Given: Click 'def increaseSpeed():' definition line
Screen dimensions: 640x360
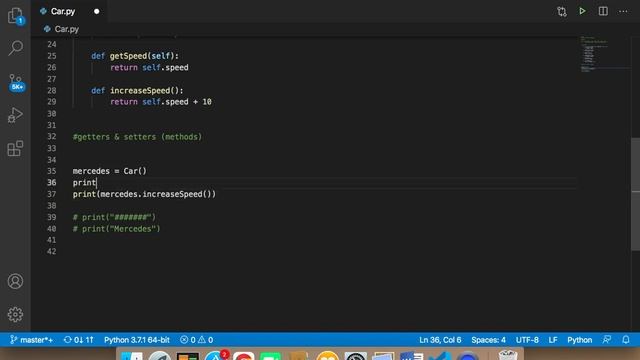Looking at the screenshot, I should tap(137, 90).
